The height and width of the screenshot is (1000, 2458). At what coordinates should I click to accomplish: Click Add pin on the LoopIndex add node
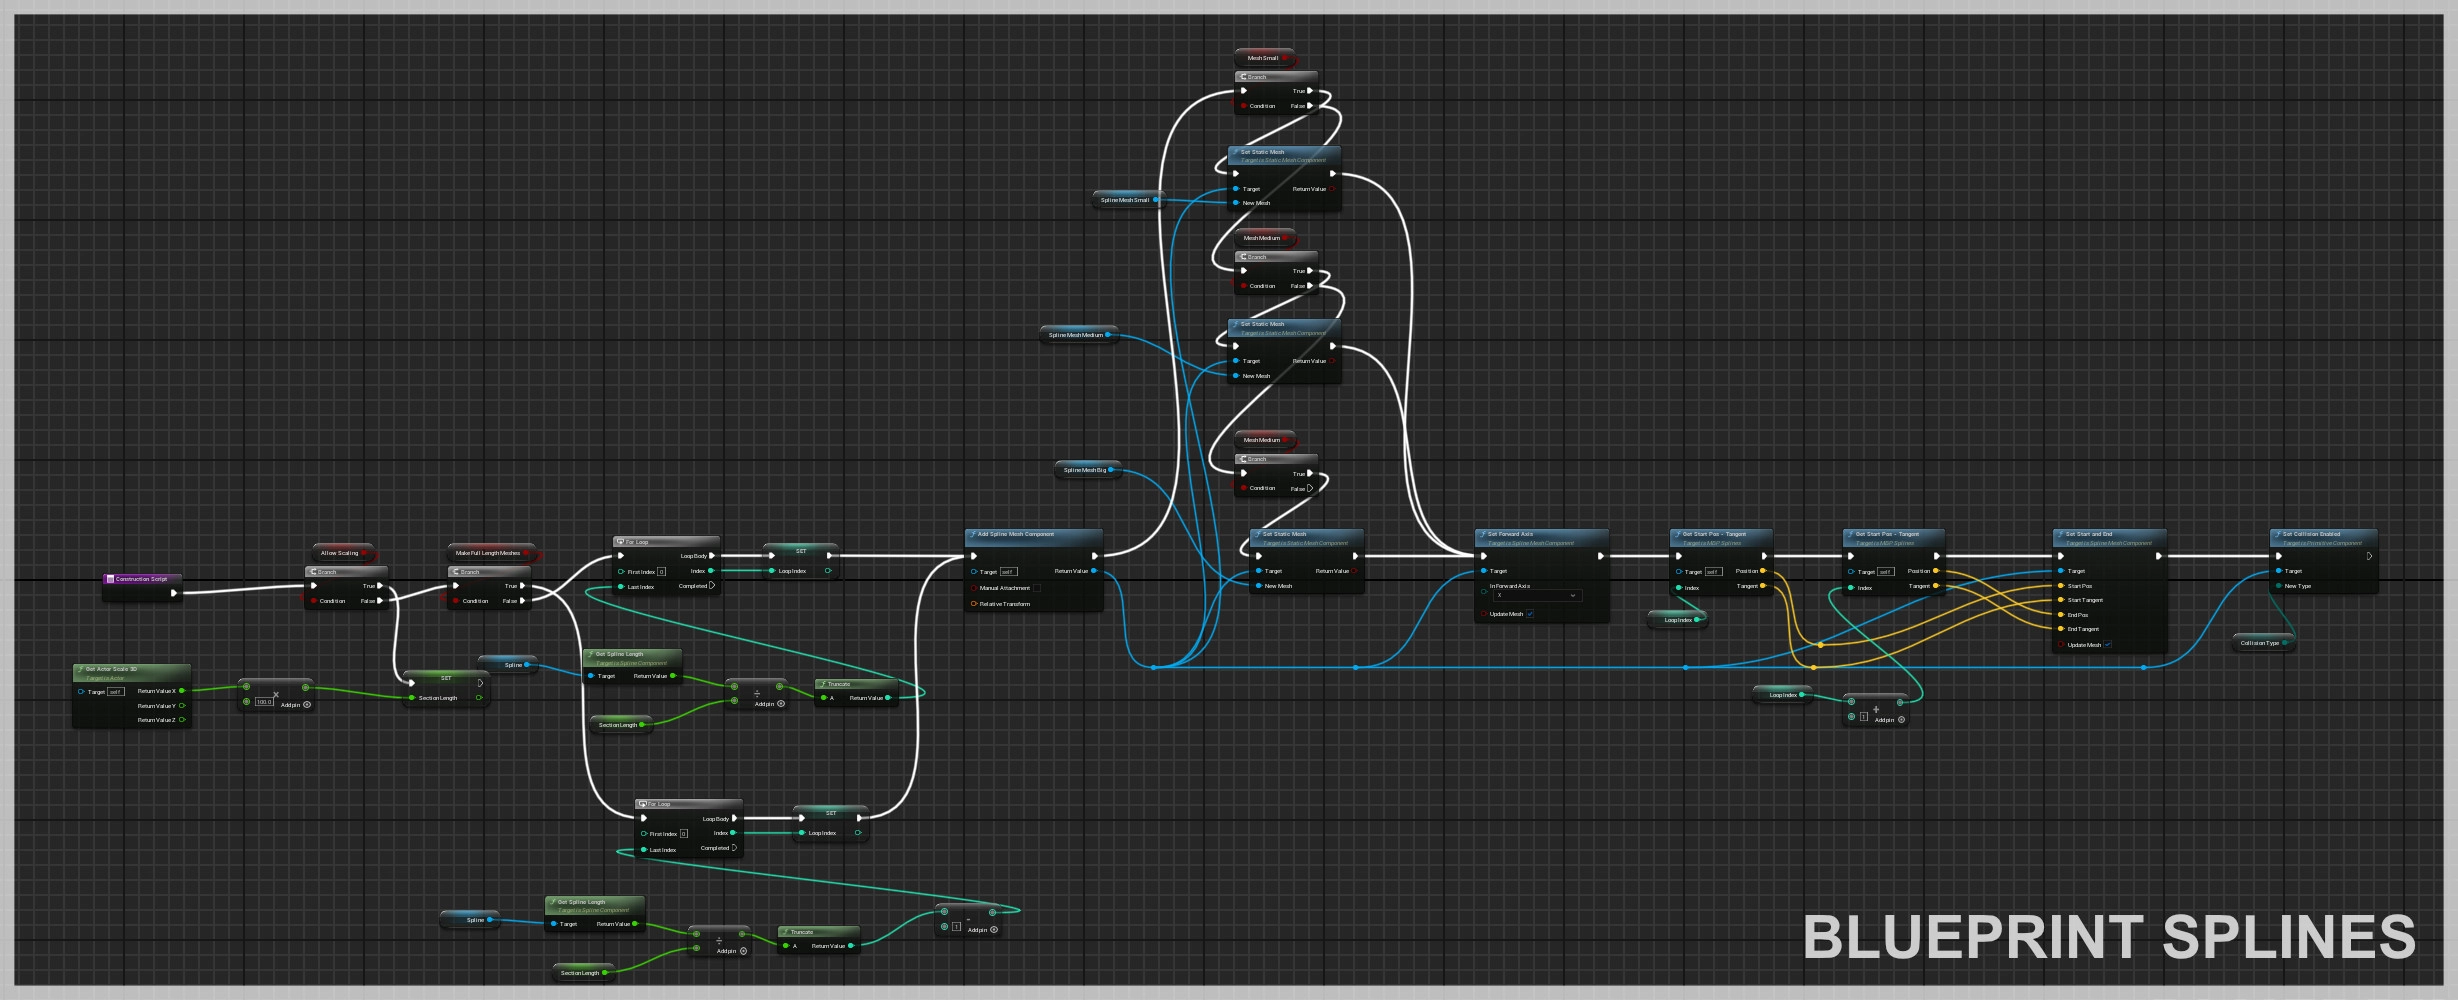(1901, 720)
